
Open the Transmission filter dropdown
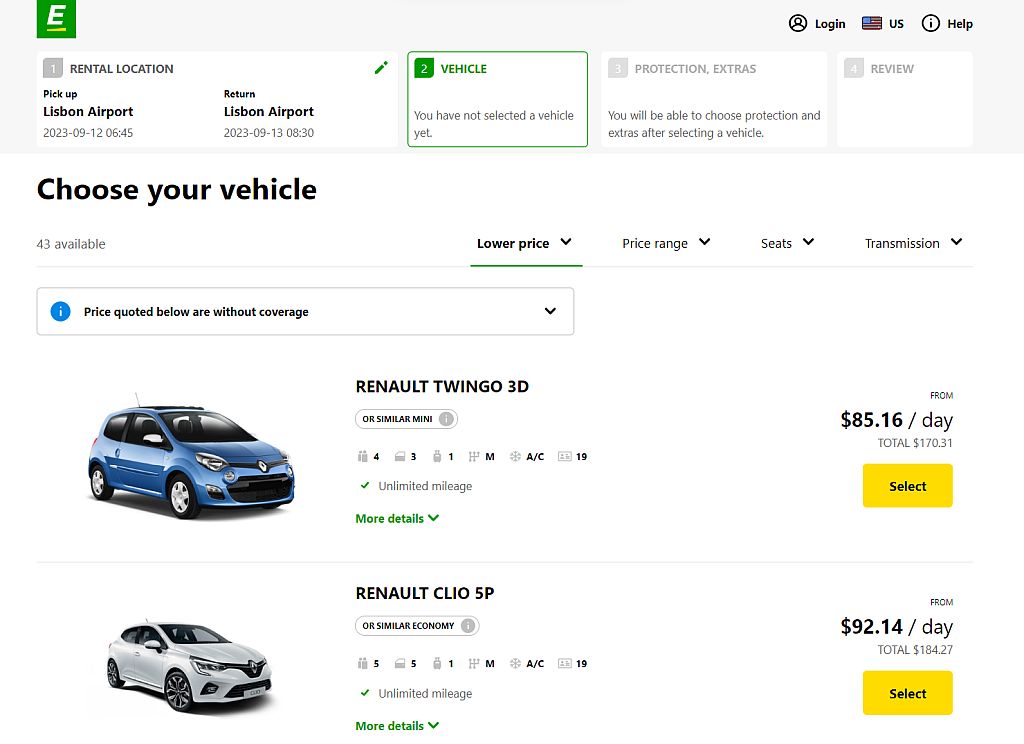point(913,243)
